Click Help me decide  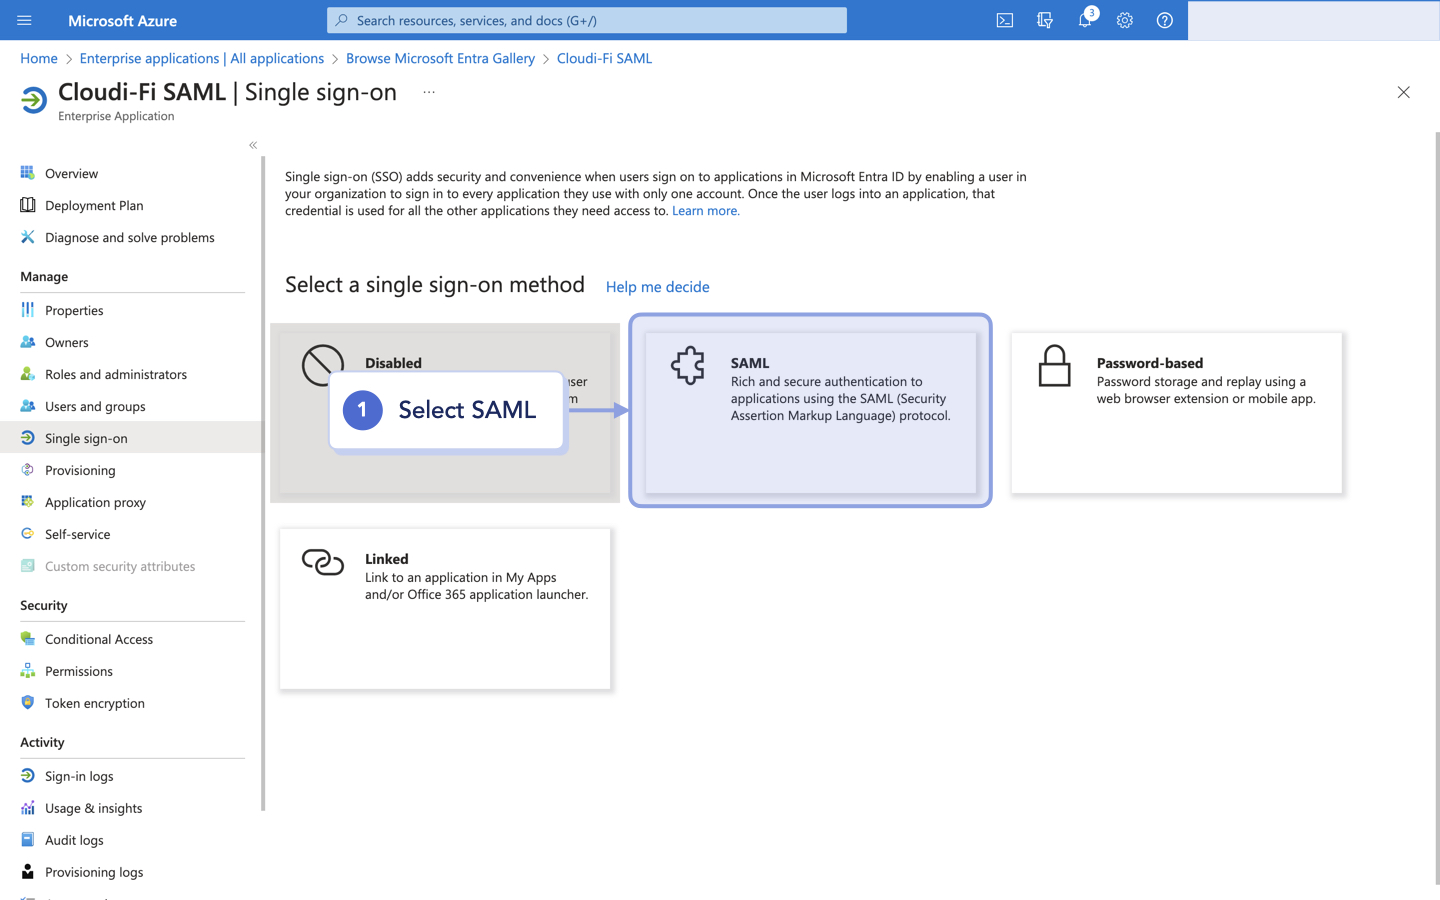pos(657,287)
